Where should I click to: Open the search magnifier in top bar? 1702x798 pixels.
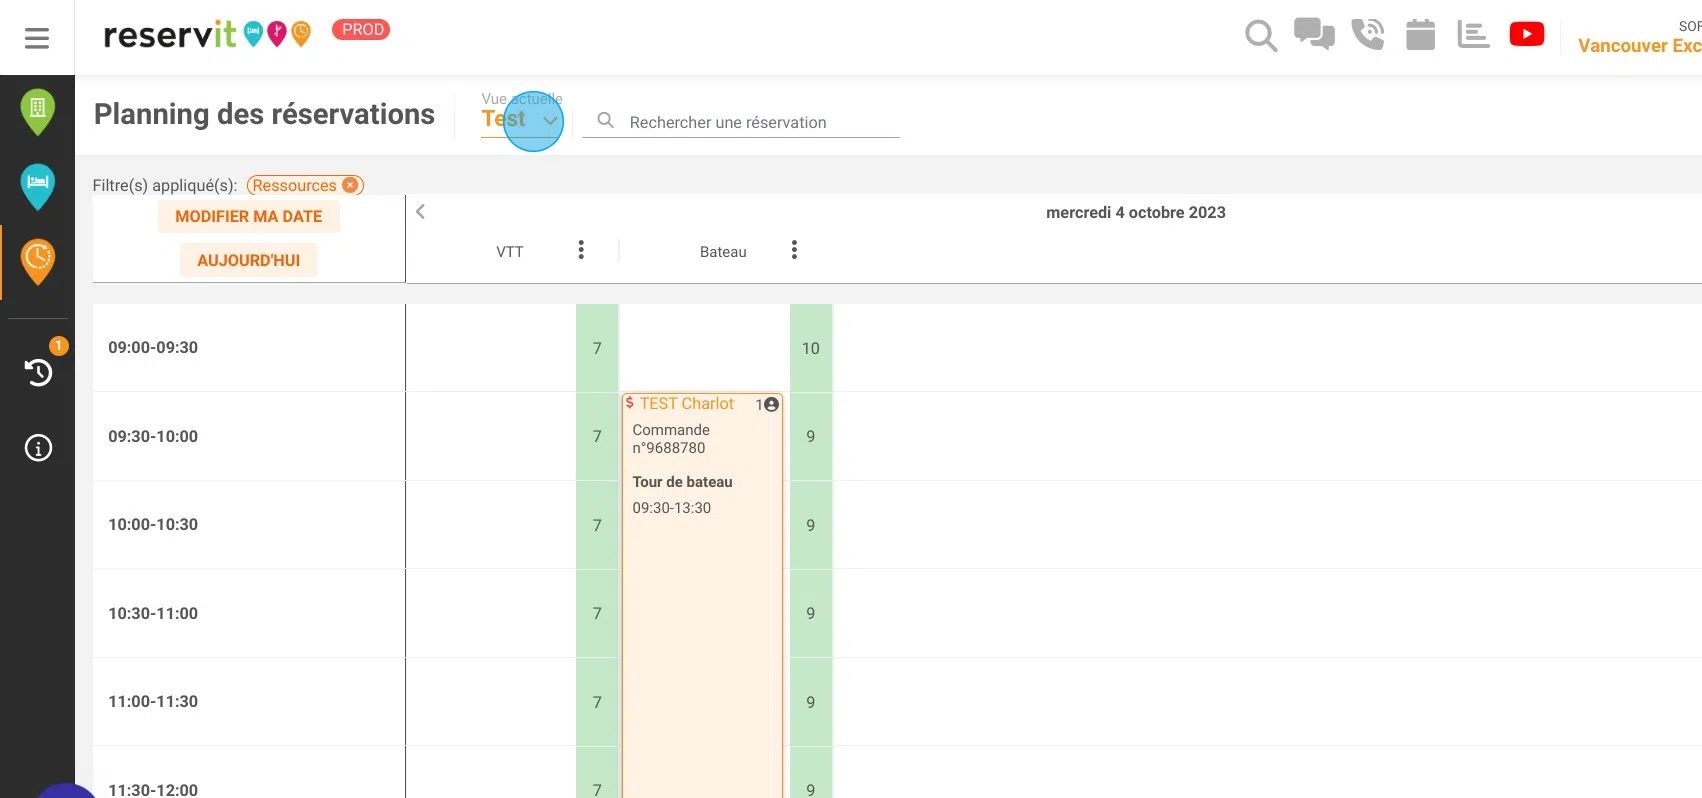click(x=1261, y=36)
